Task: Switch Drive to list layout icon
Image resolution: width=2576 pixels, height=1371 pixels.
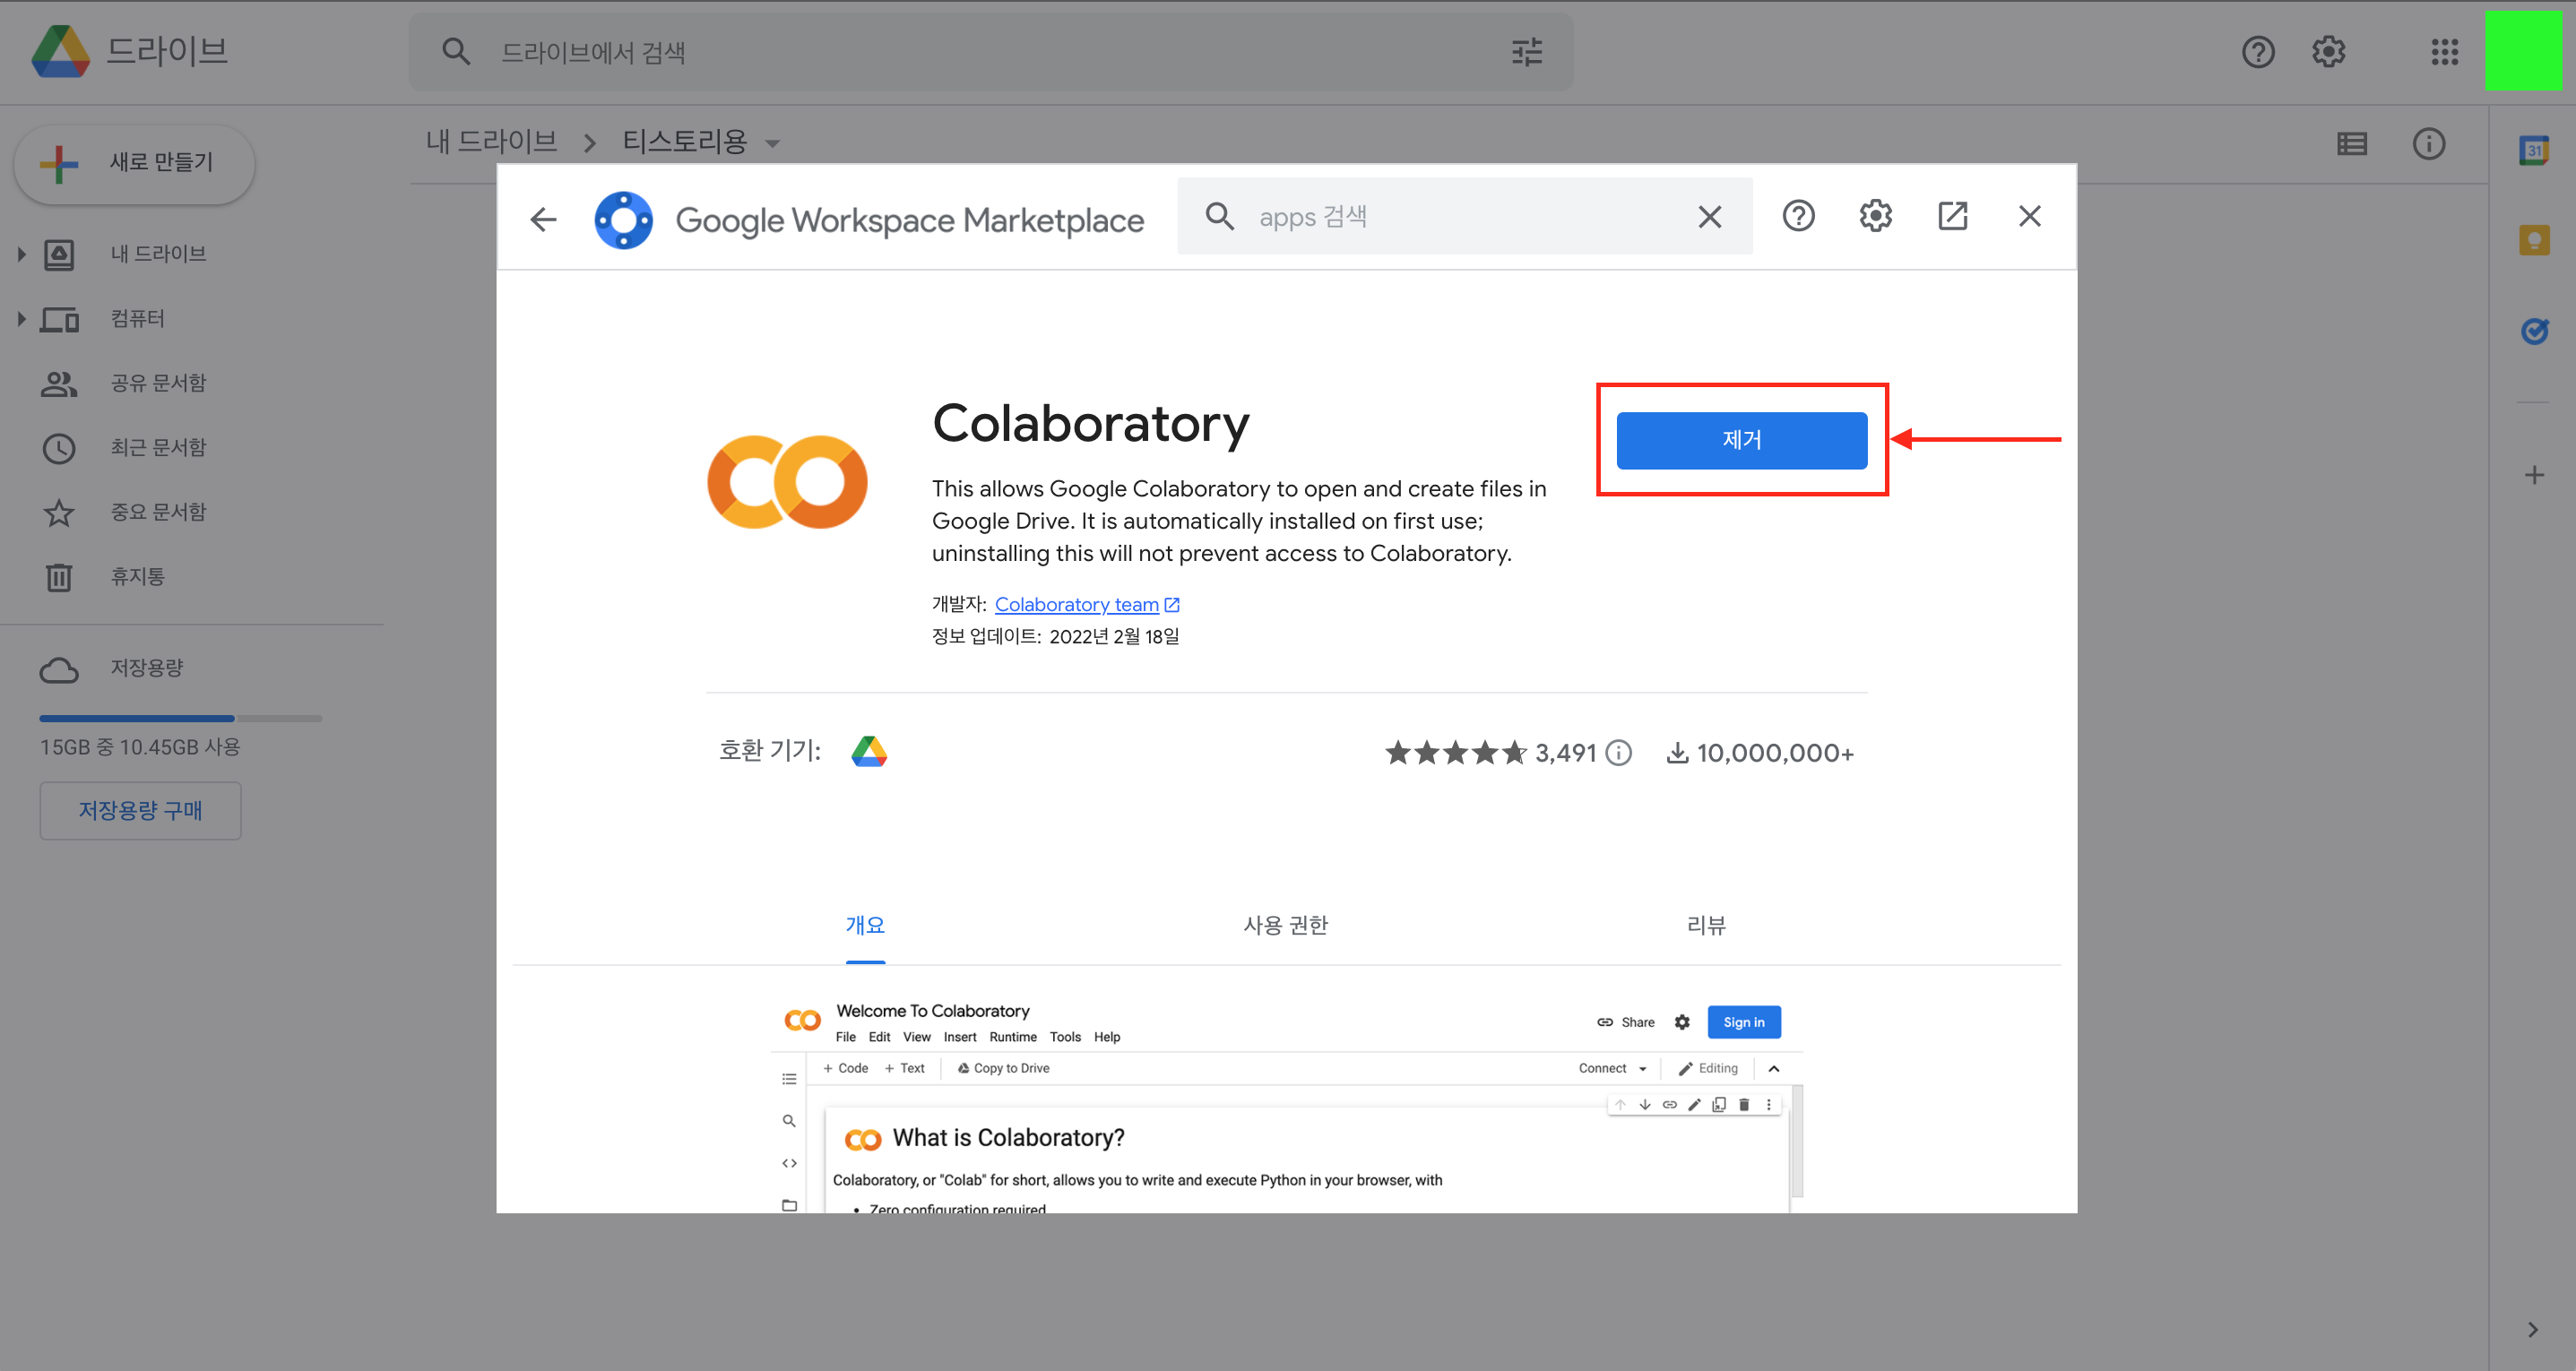Action: pos(2352,144)
